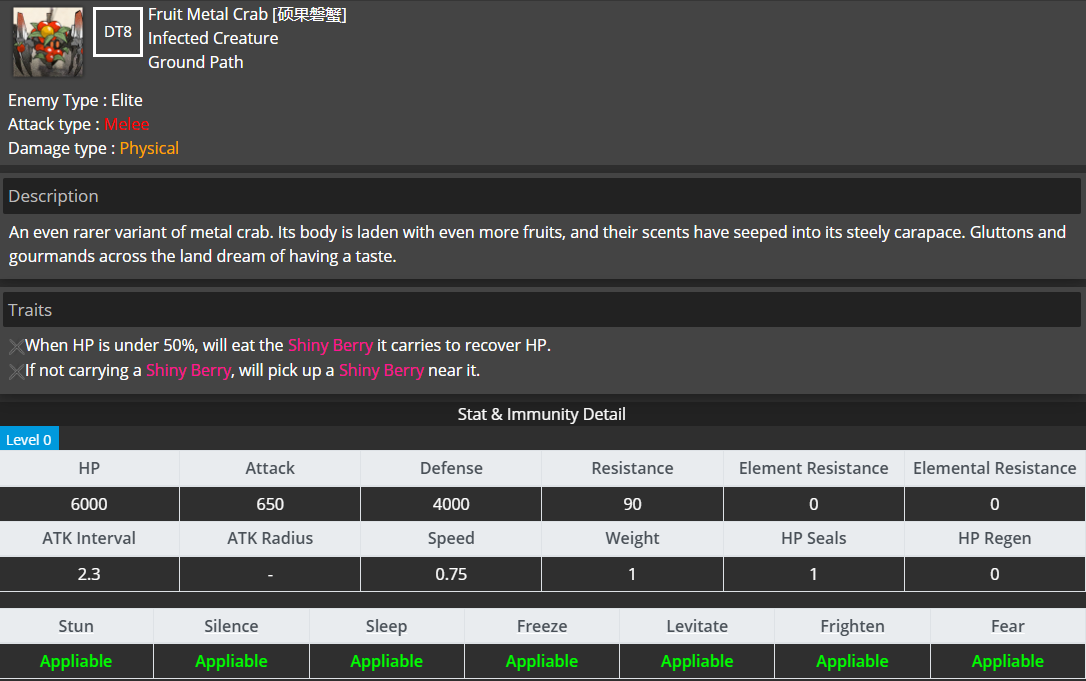This screenshot has width=1086, height=681.
Task: Click the last Shiny Berry link near 'near it'
Action: (x=381, y=370)
